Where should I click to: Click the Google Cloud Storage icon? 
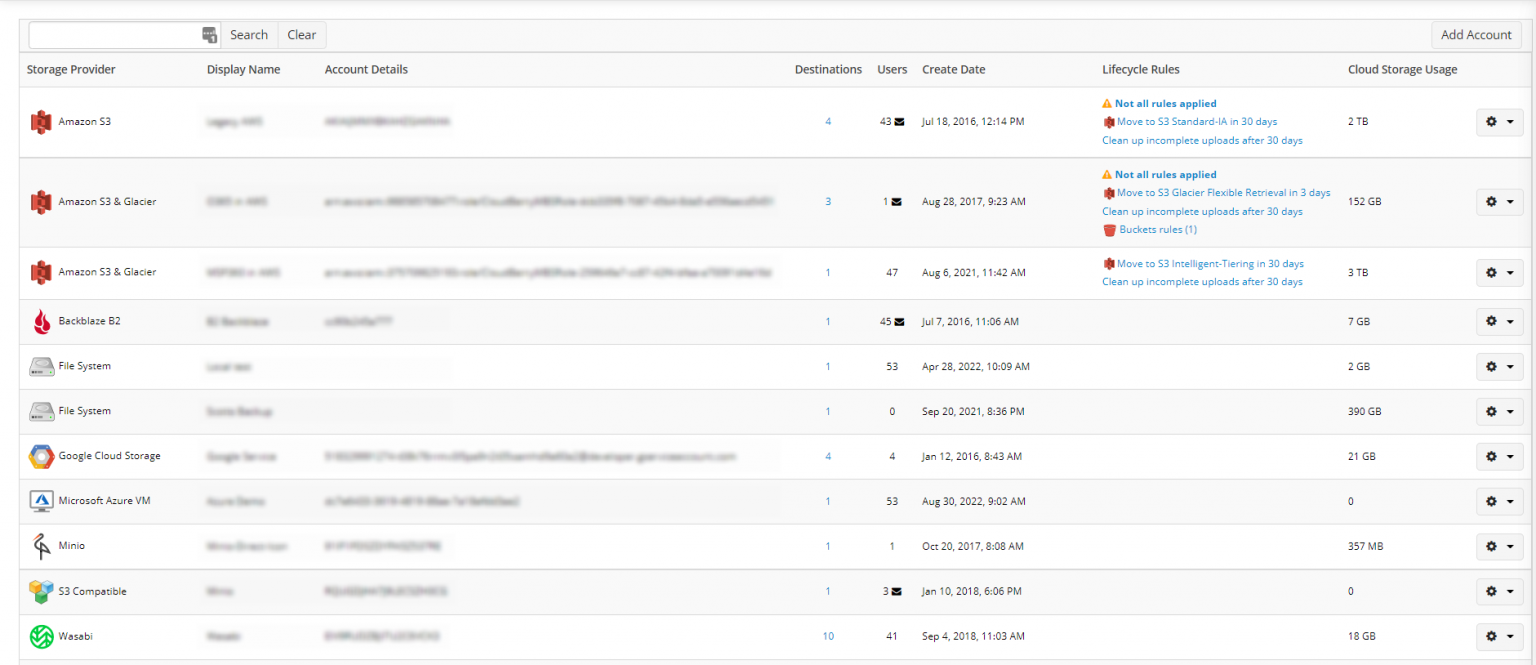click(x=41, y=456)
